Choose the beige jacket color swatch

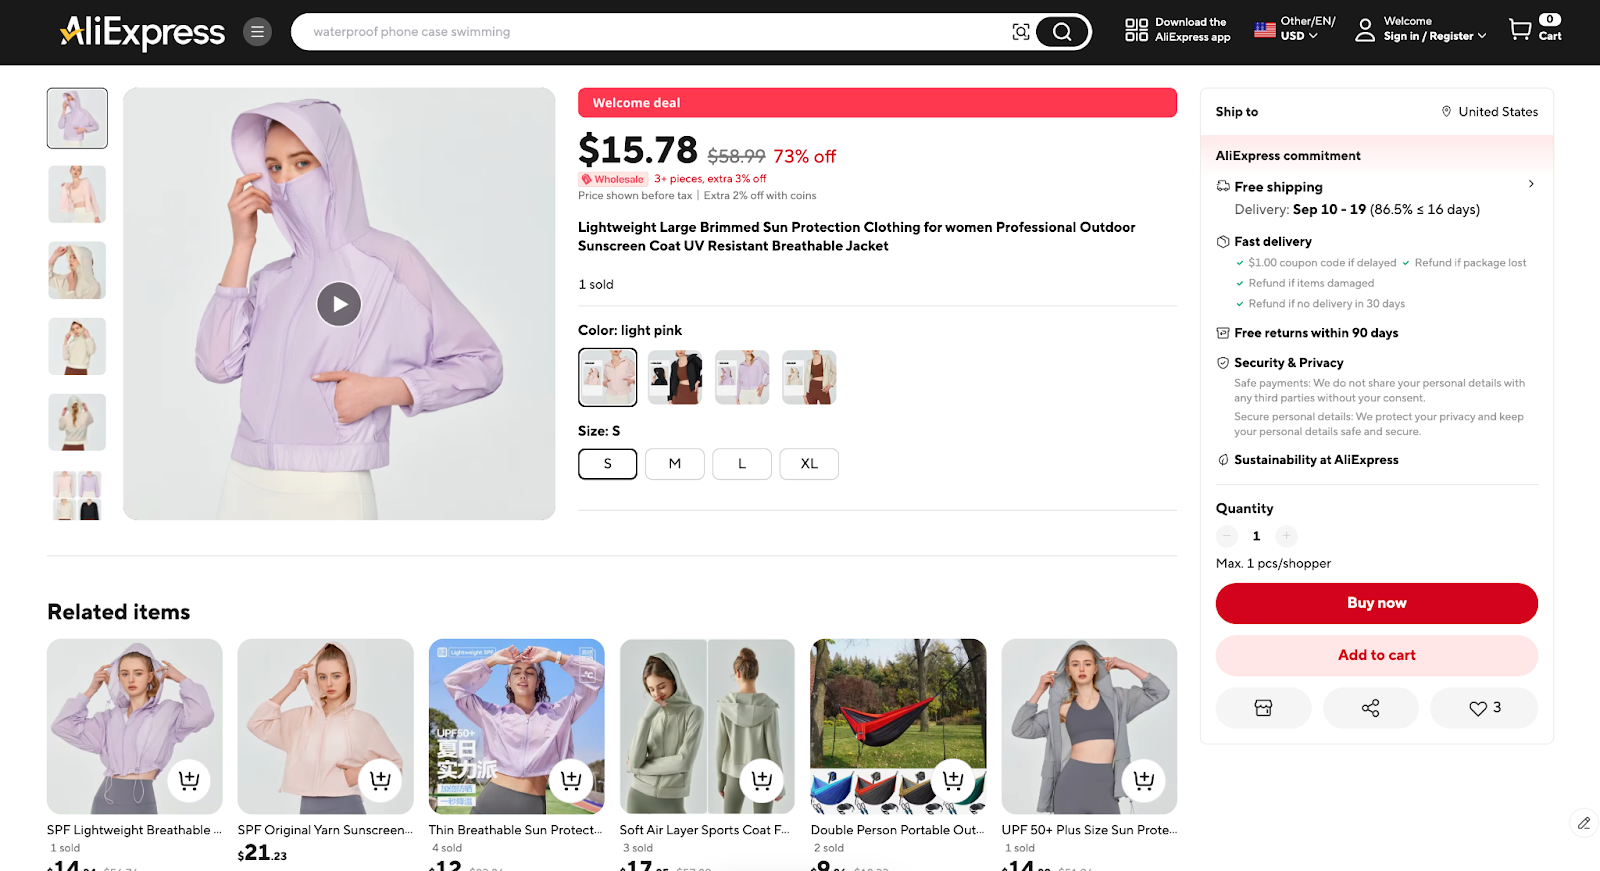pos(809,377)
